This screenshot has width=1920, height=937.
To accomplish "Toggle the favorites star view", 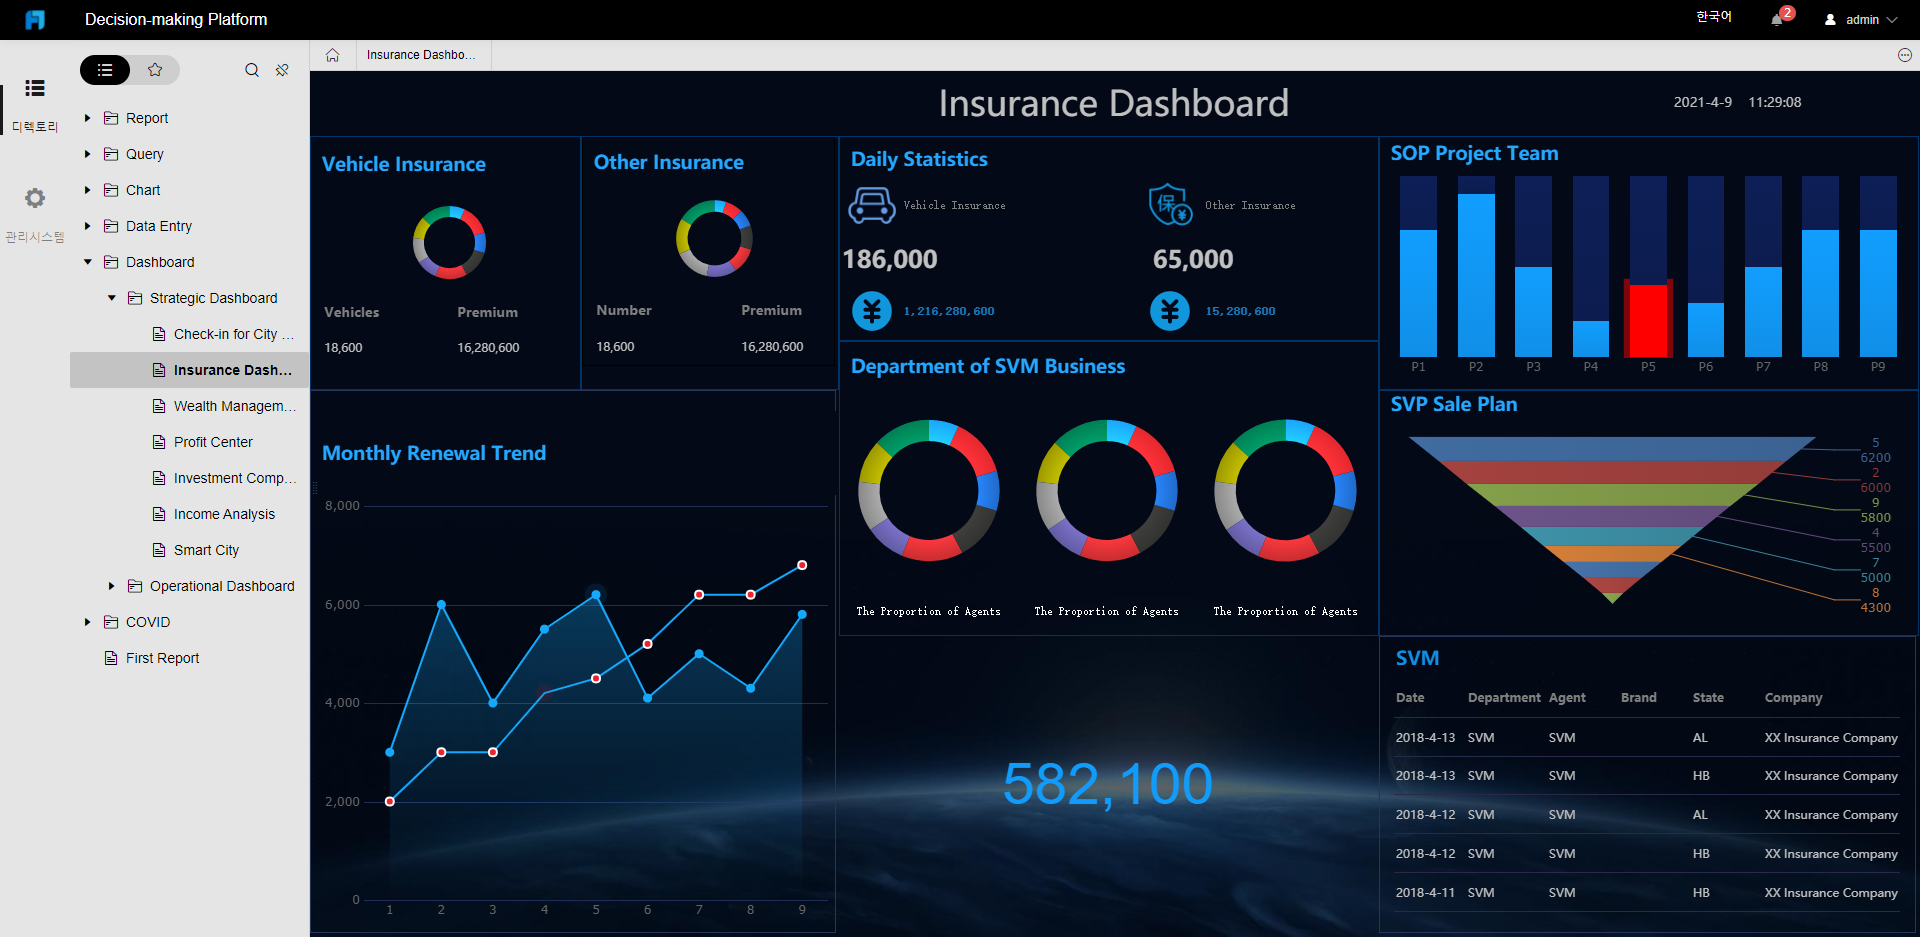I will (x=155, y=70).
